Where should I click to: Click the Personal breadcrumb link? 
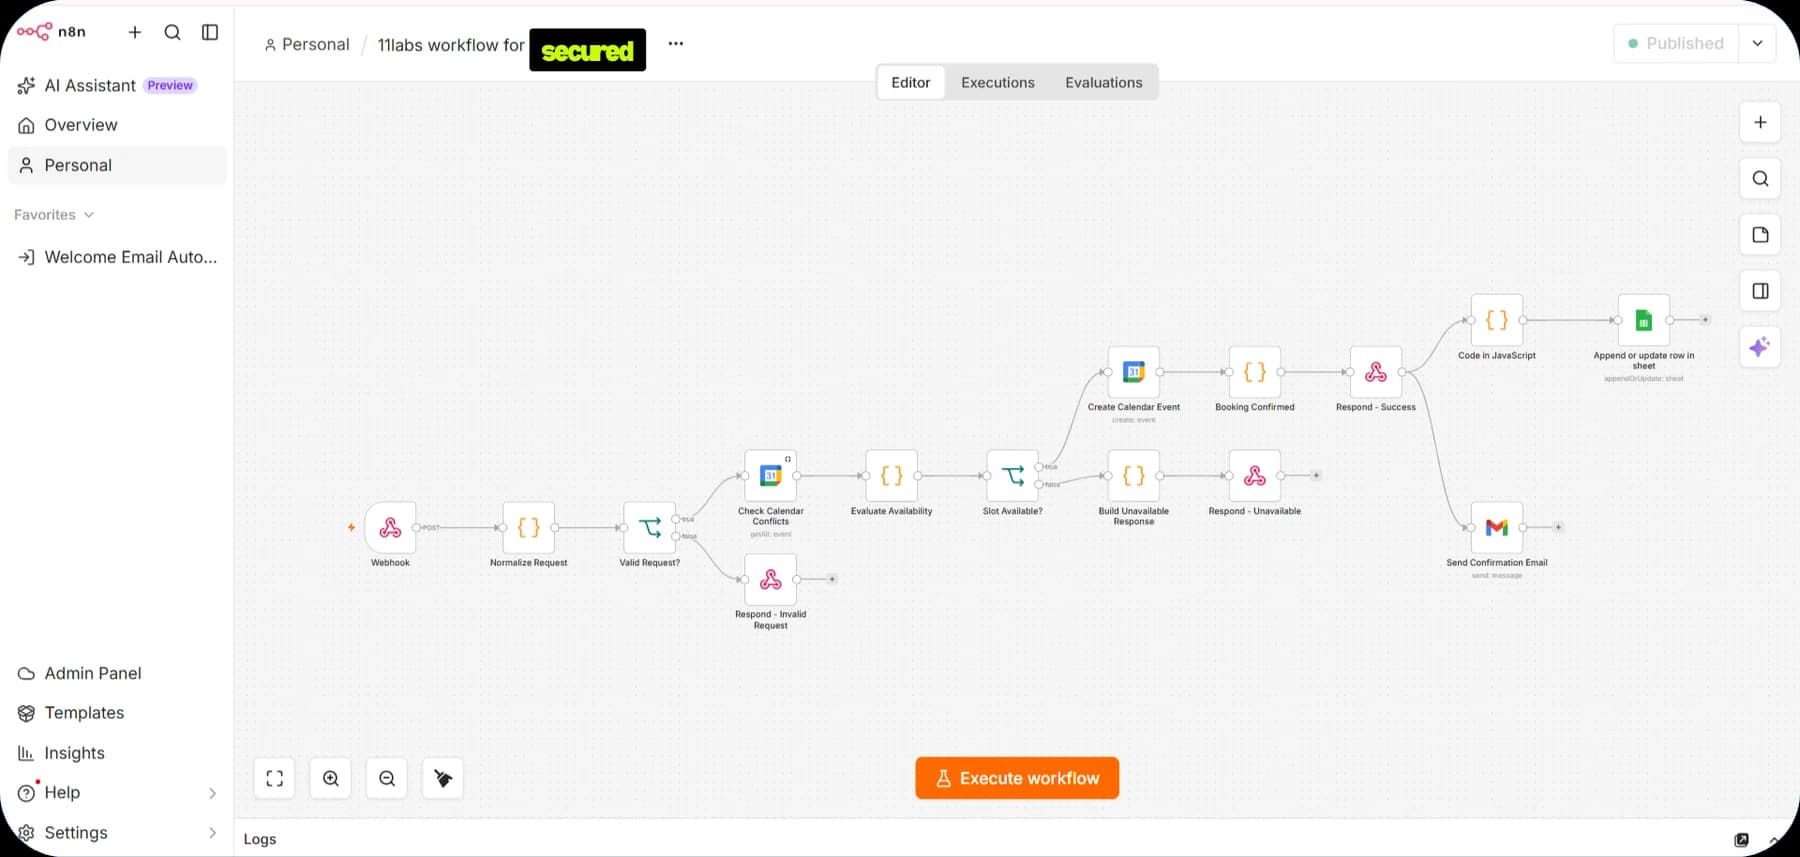(x=307, y=45)
